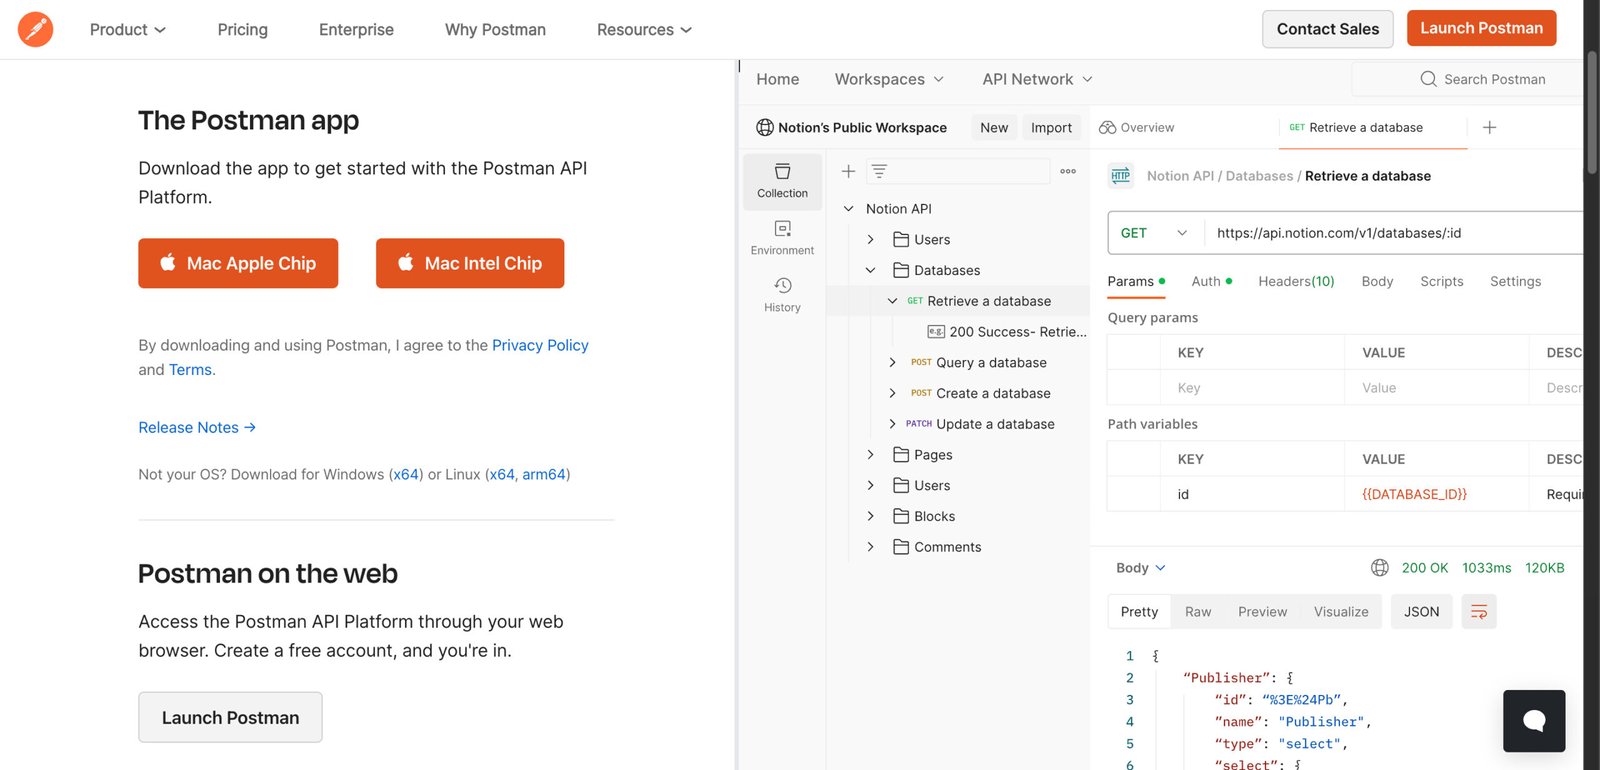The image size is (1600, 770).
Task: Open the GET method dropdown
Action: 1154,233
